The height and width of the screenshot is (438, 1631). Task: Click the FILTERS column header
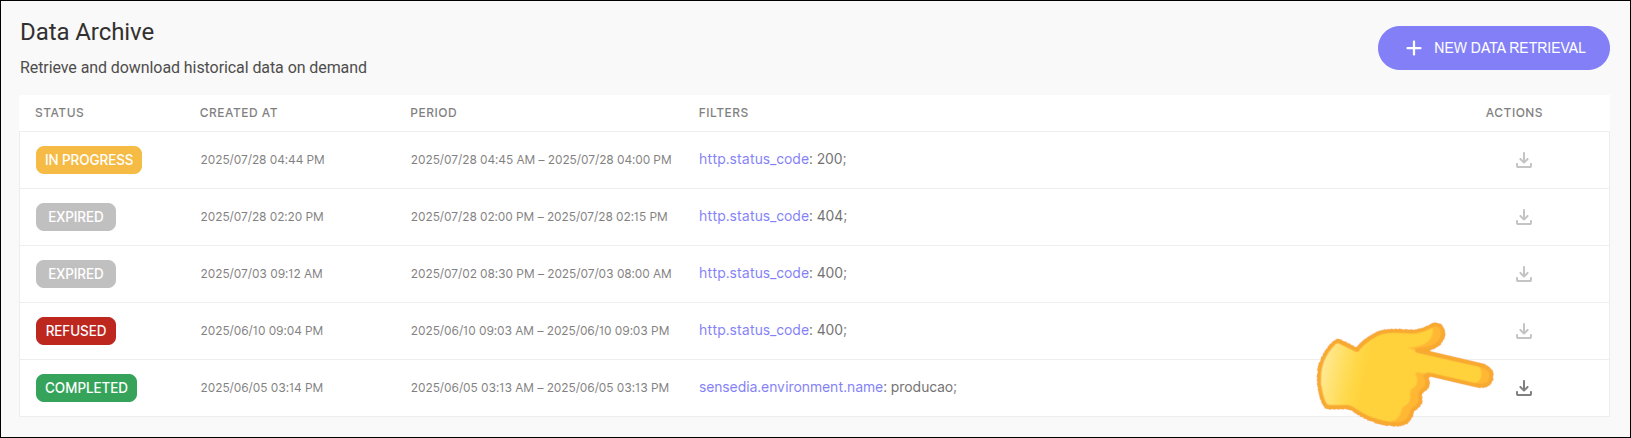point(723,113)
